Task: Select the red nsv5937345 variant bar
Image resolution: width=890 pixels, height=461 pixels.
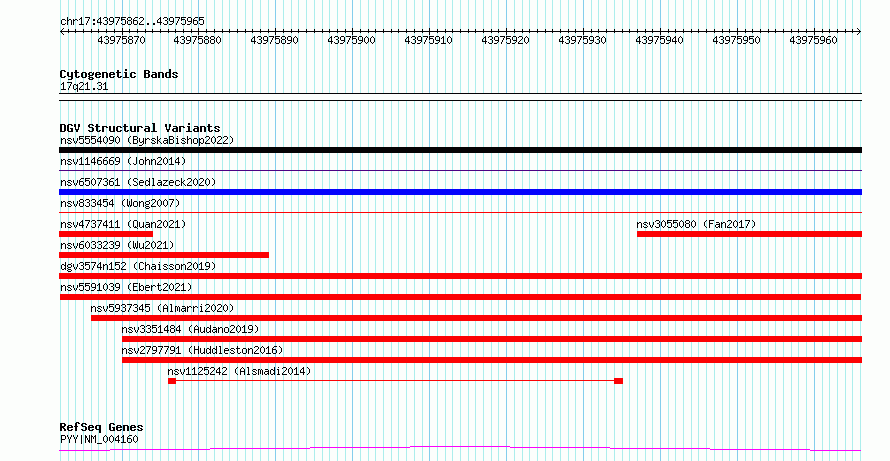Action: coord(477,318)
